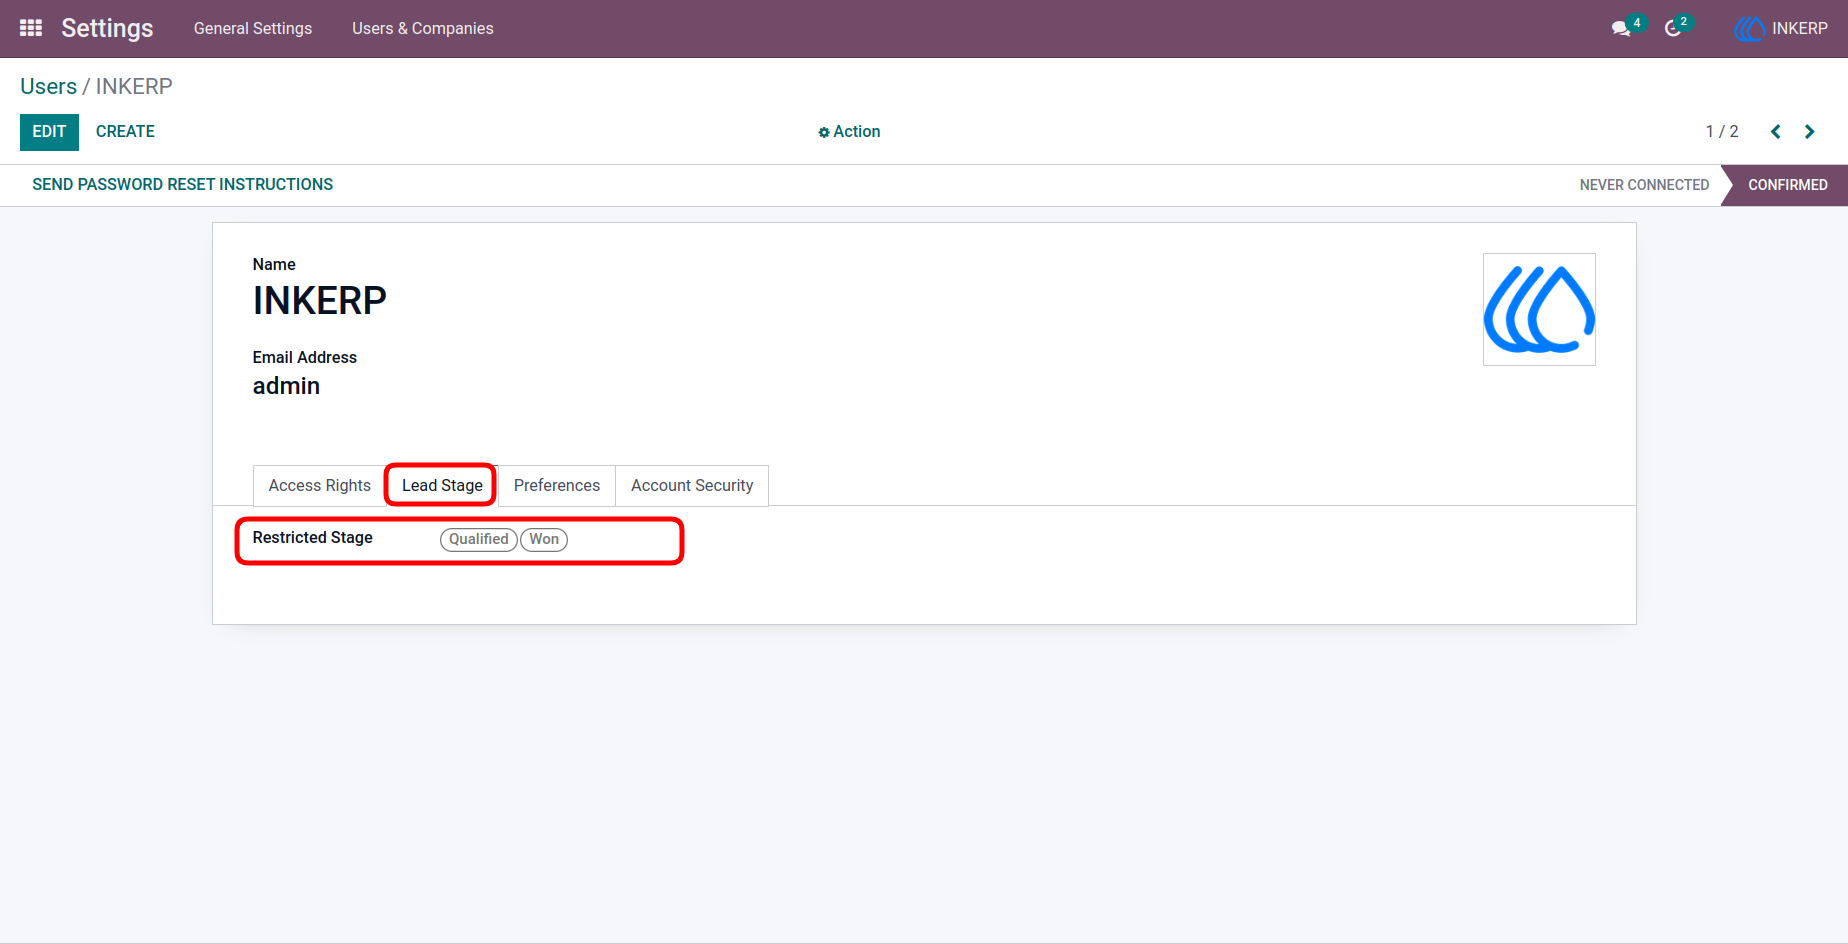Navigate back to Users breadcrumb

coord(48,87)
